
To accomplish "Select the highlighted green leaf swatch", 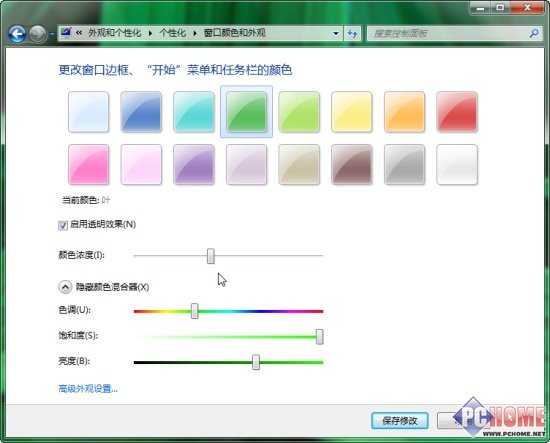I will coord(246,112).
